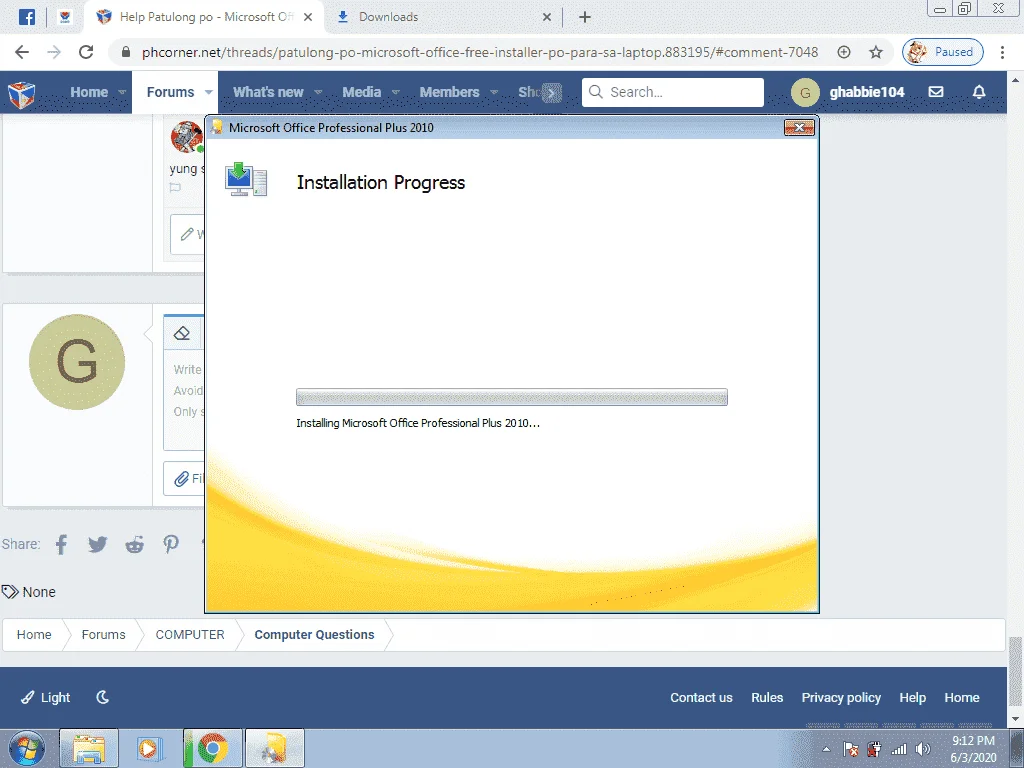The height and width of the screenshot is (768, 1024).
Task: Open What's new nav item
Action: click(268, 92)
